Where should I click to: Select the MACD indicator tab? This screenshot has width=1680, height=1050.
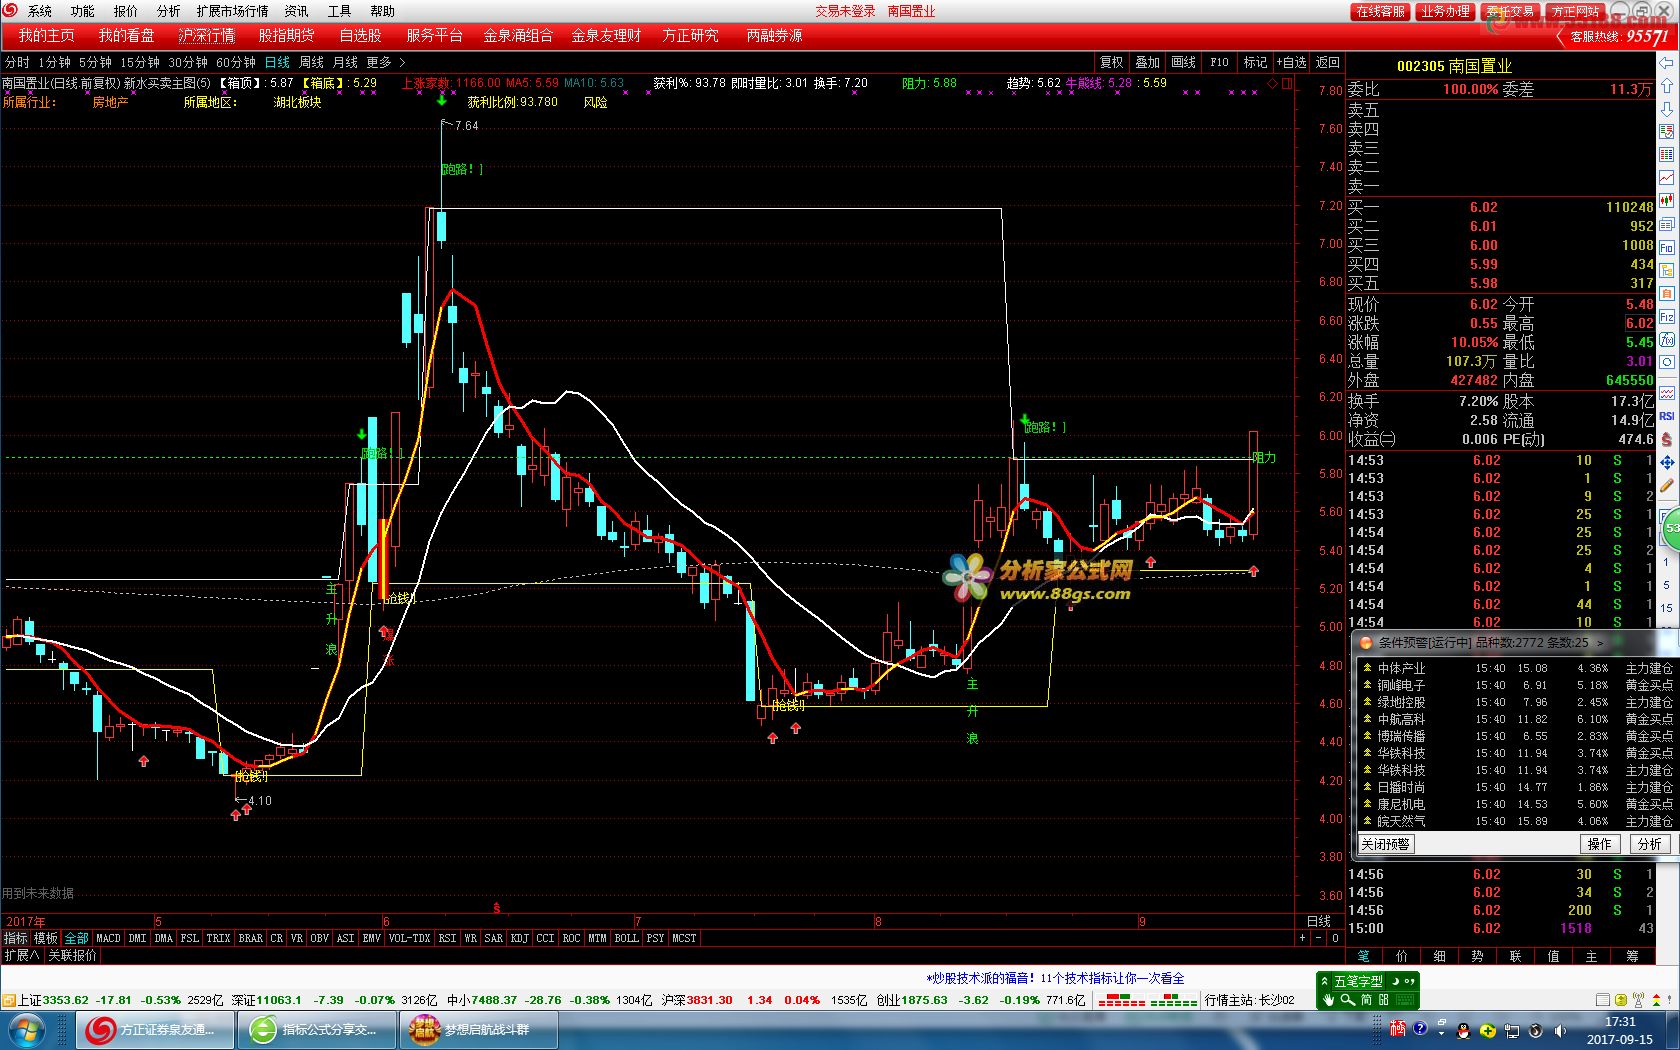click(108, 938)
